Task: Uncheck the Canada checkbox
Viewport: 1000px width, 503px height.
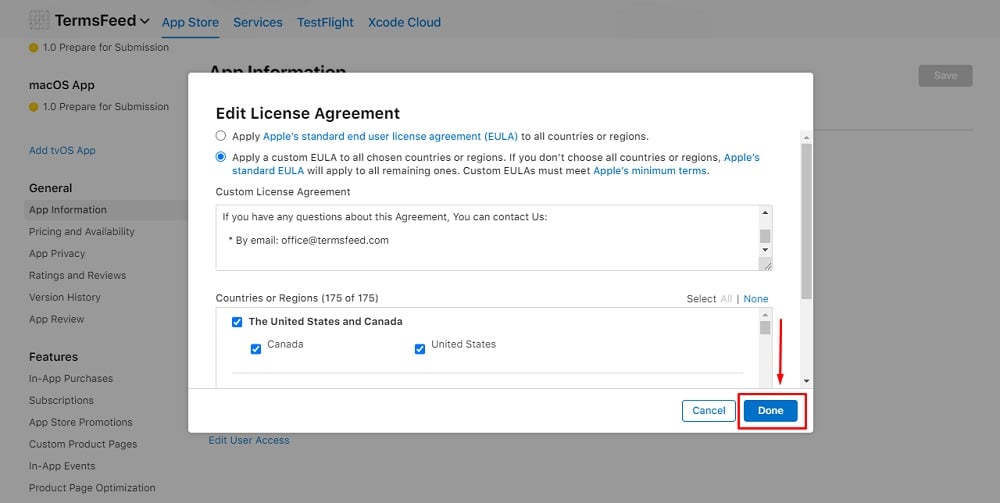Action: [x=256, y=349]
